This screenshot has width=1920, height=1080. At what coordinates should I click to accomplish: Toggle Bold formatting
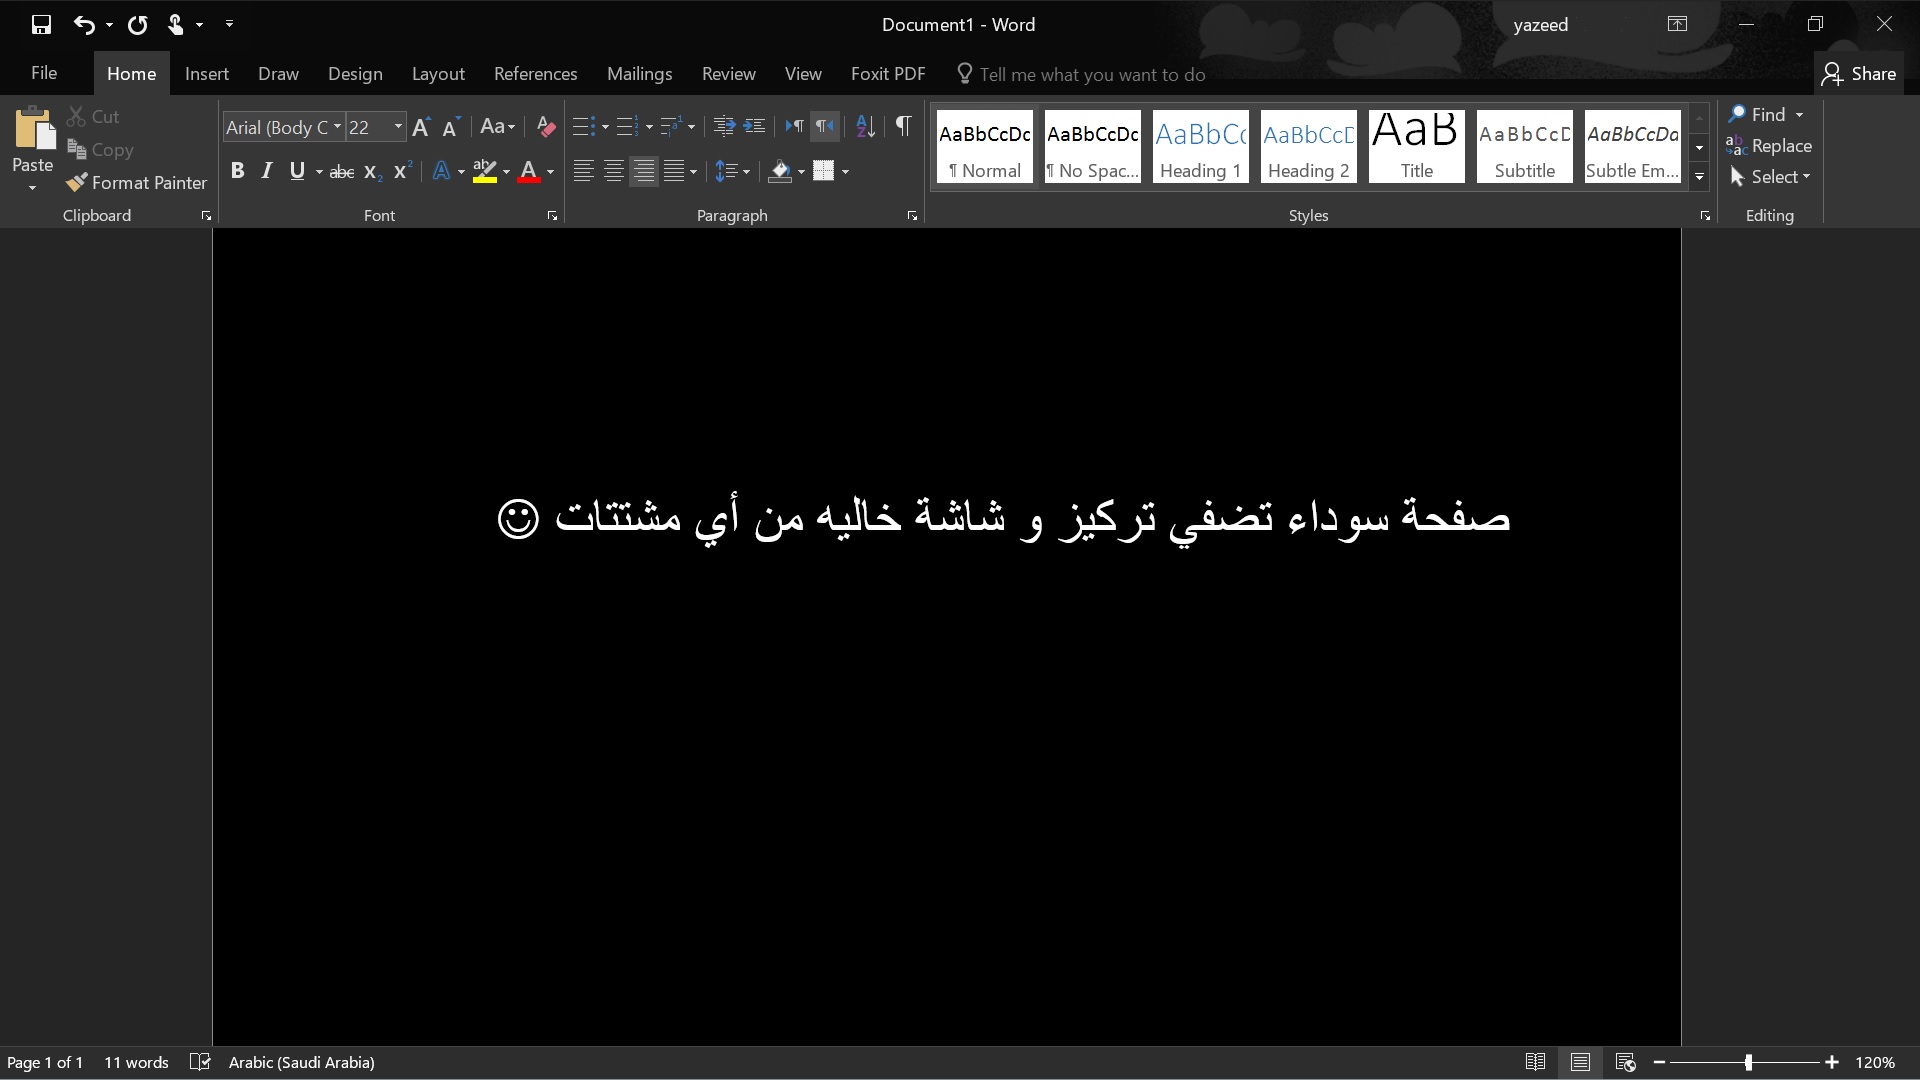click(237, 171)
